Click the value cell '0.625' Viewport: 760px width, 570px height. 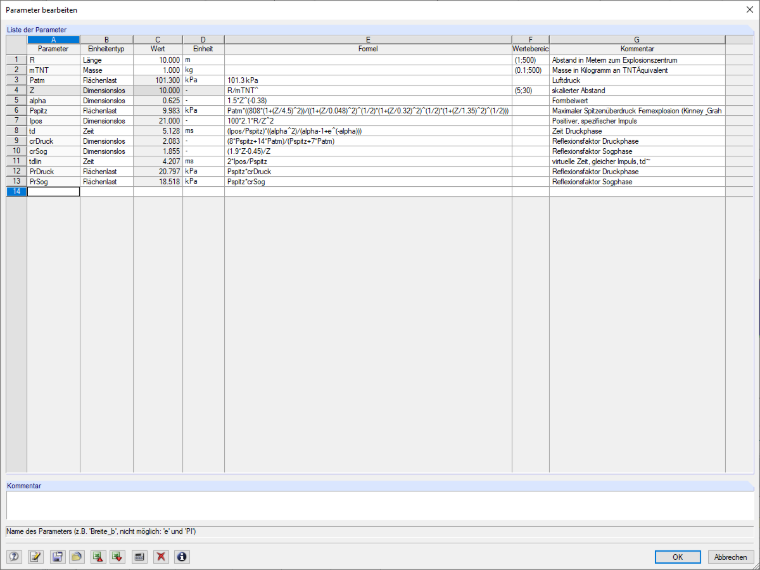click(158, 101)
